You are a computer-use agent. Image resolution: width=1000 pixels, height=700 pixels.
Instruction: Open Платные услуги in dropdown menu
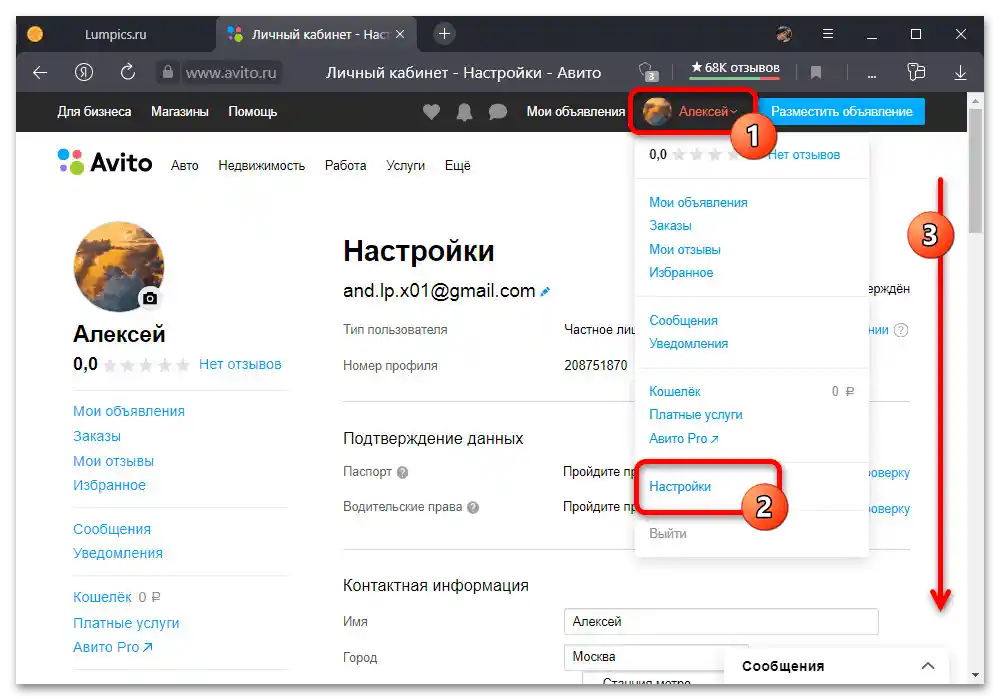click(695, 415)
